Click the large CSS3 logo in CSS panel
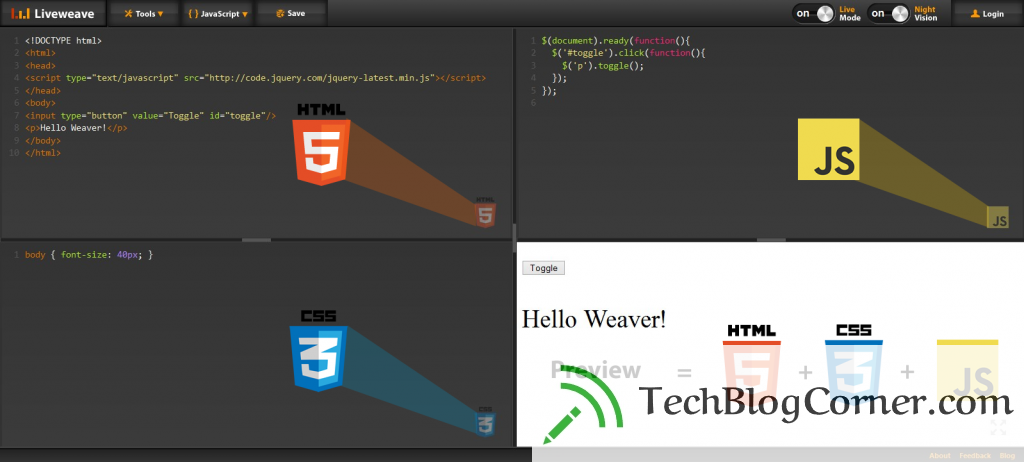This screenshot has height=462, width=1024. pos(319,352)
